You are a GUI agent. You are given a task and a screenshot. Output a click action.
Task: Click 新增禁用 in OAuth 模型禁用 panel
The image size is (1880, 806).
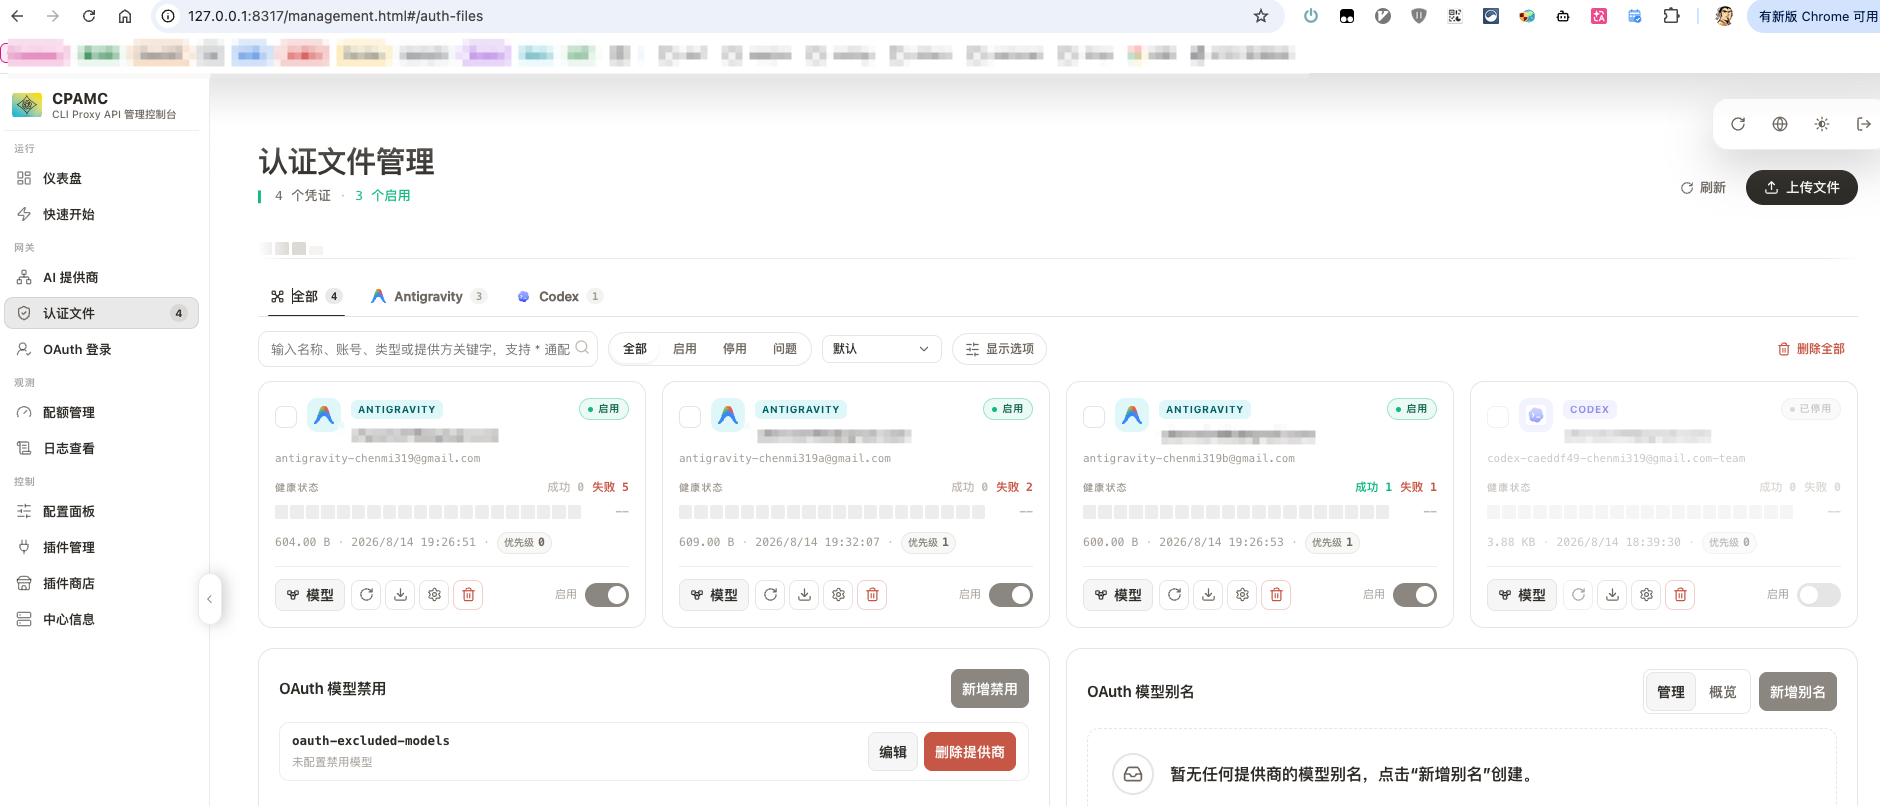(x=989, y=689)
